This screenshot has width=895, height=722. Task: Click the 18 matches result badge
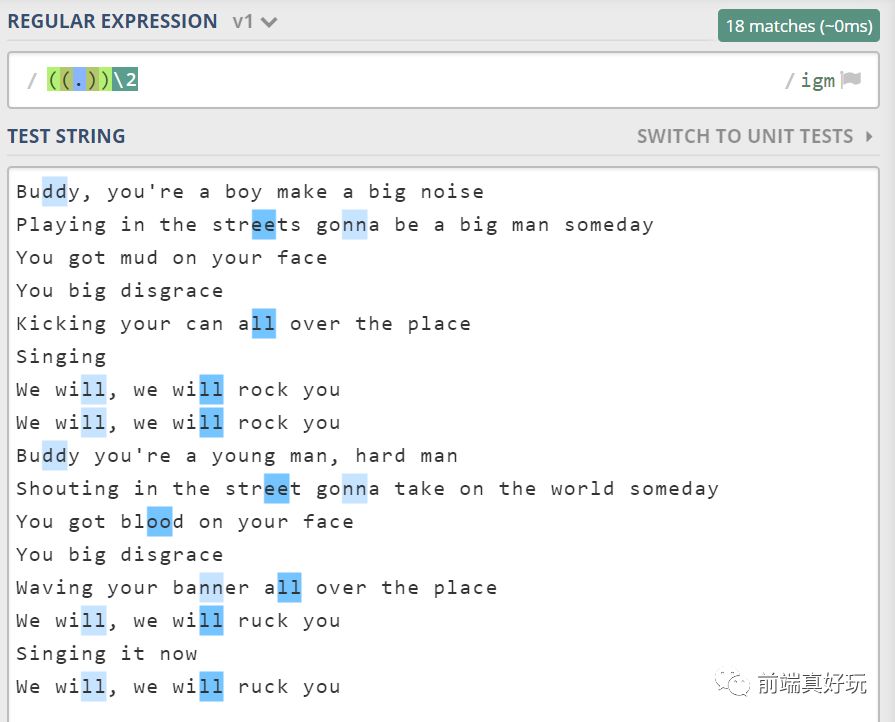799,26
